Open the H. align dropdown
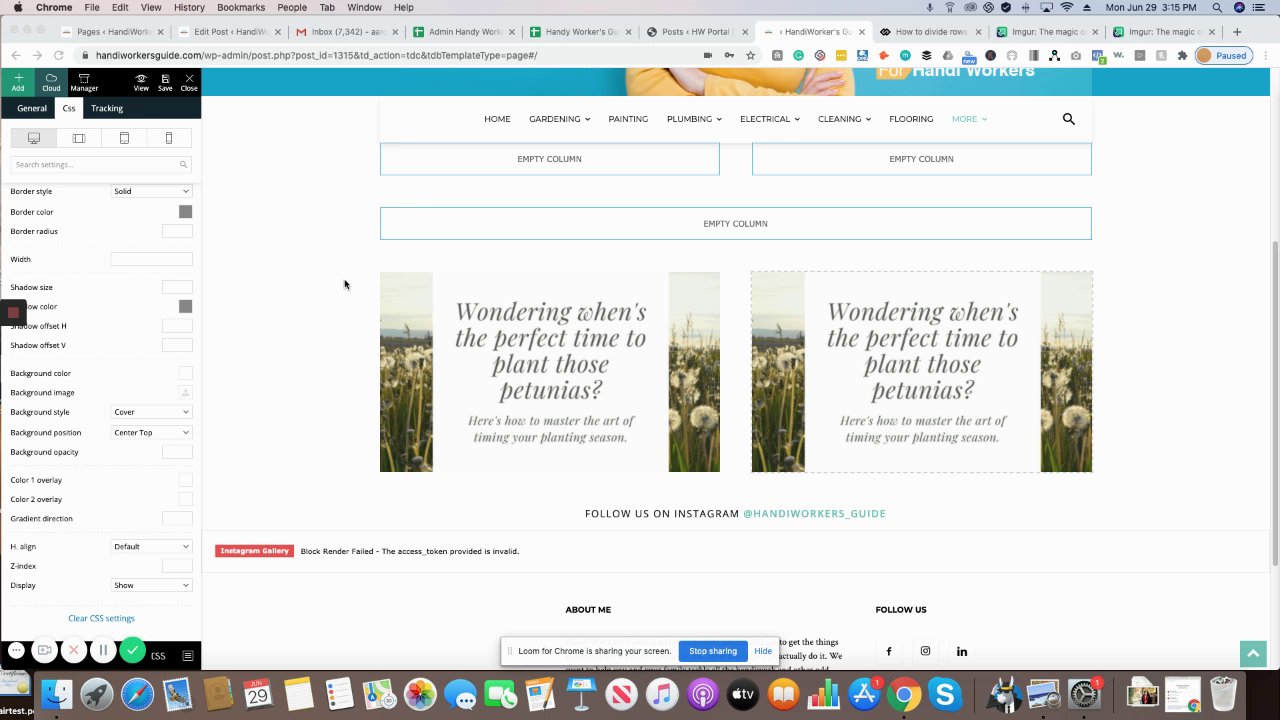Screen dimensions: 1280x720 [x=151, y=546]
